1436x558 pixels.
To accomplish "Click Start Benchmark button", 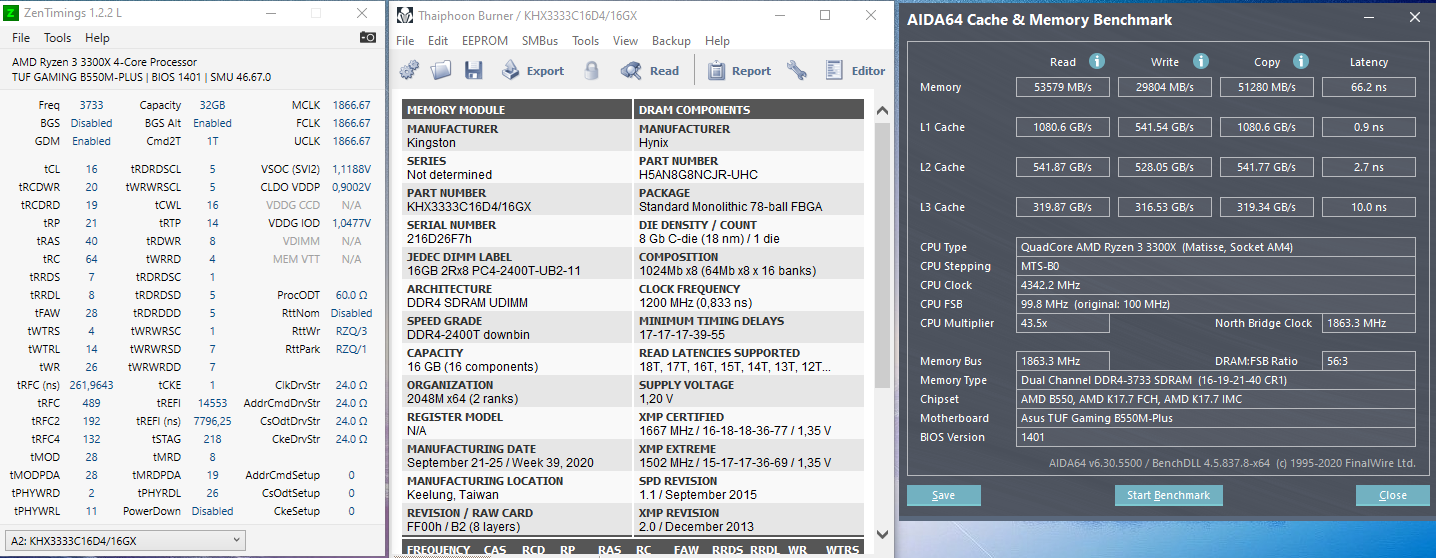I will click(1168, 495).
